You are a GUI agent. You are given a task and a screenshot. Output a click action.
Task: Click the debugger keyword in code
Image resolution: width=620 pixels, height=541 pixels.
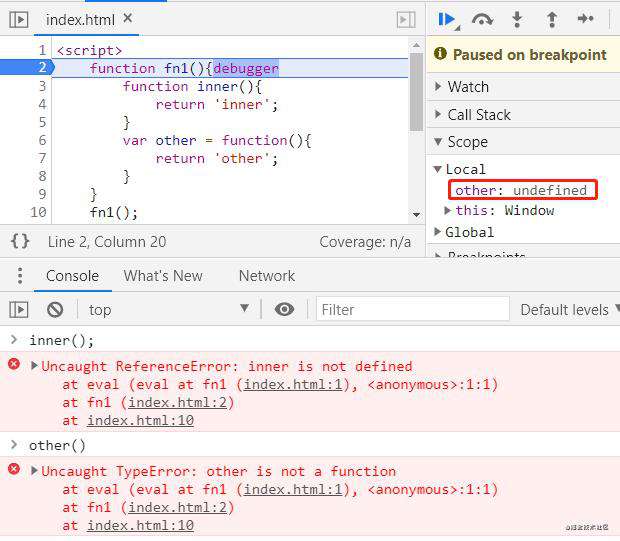point(246,68)
